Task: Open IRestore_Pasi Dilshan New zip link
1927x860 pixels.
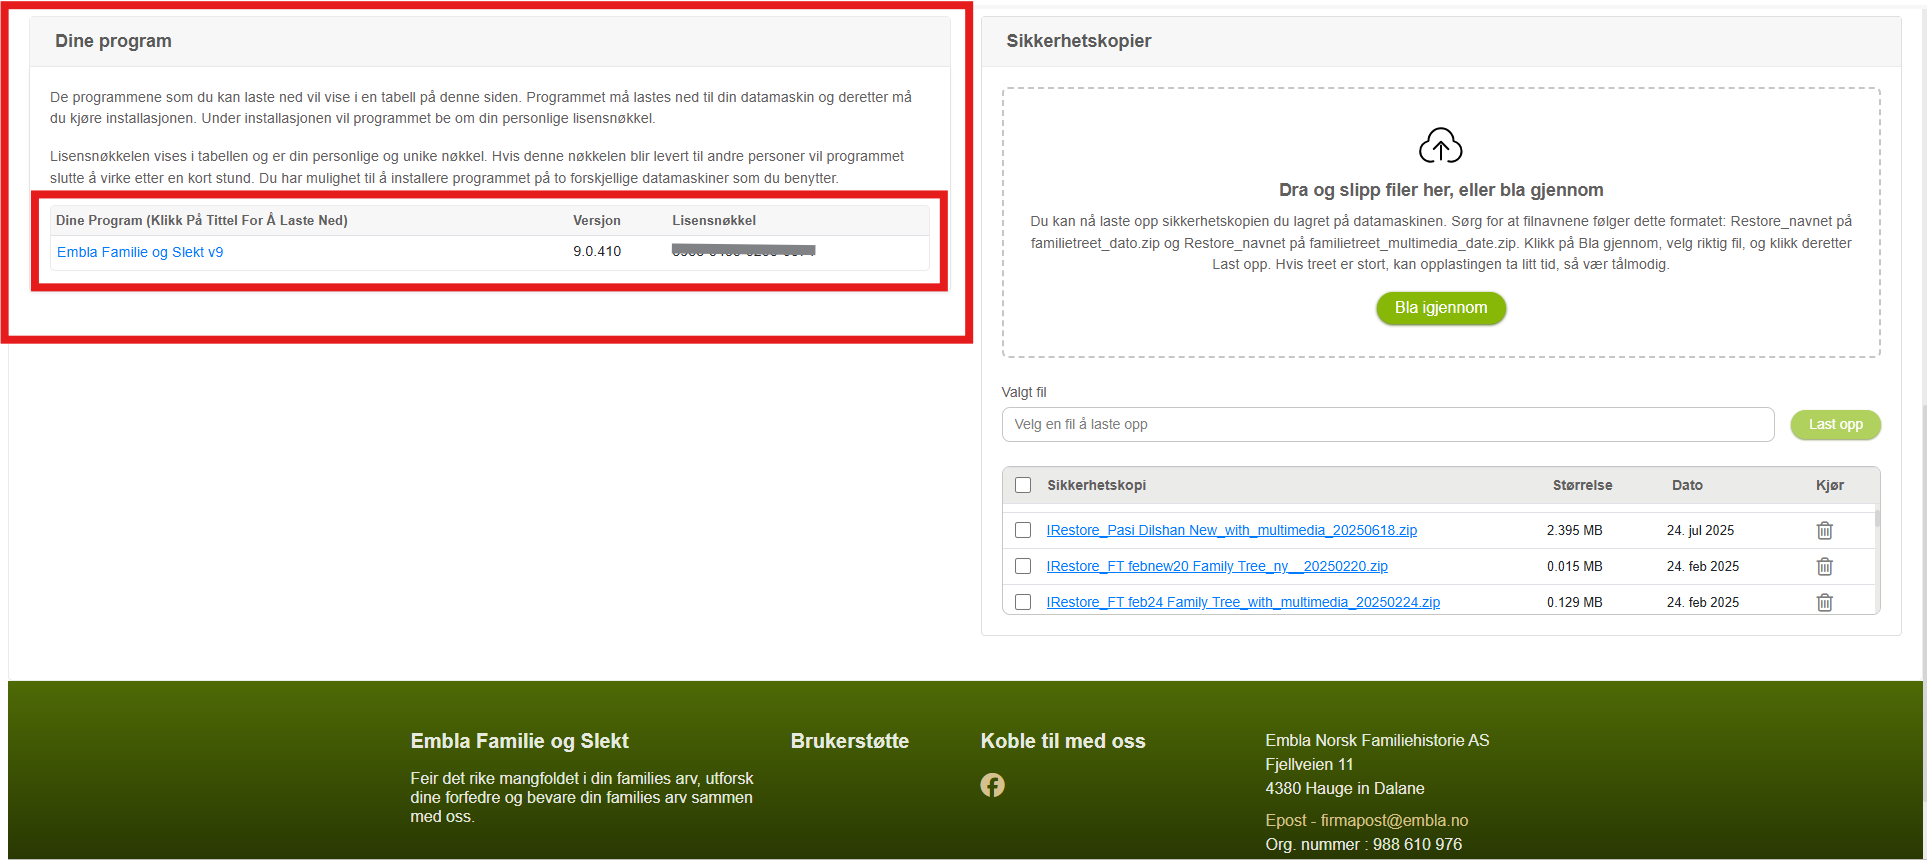Action: coord(1231,530)
